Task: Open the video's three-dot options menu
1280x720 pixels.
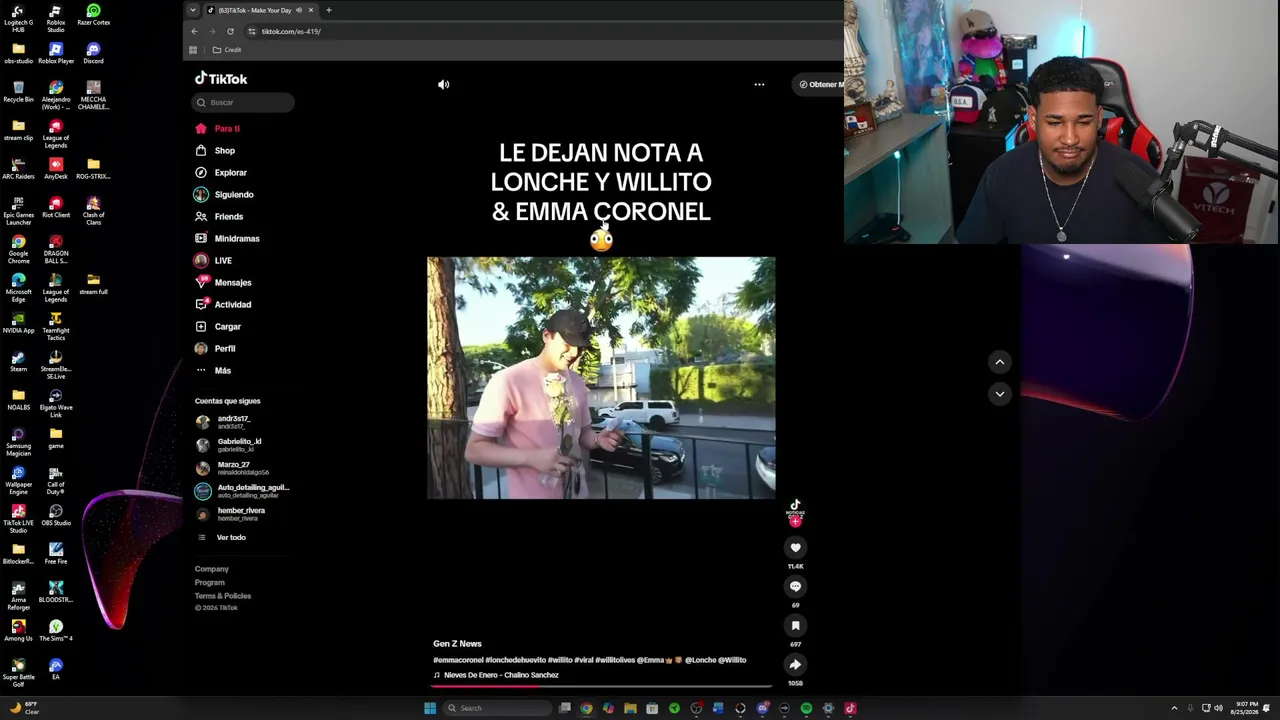Action: (759, 85)
